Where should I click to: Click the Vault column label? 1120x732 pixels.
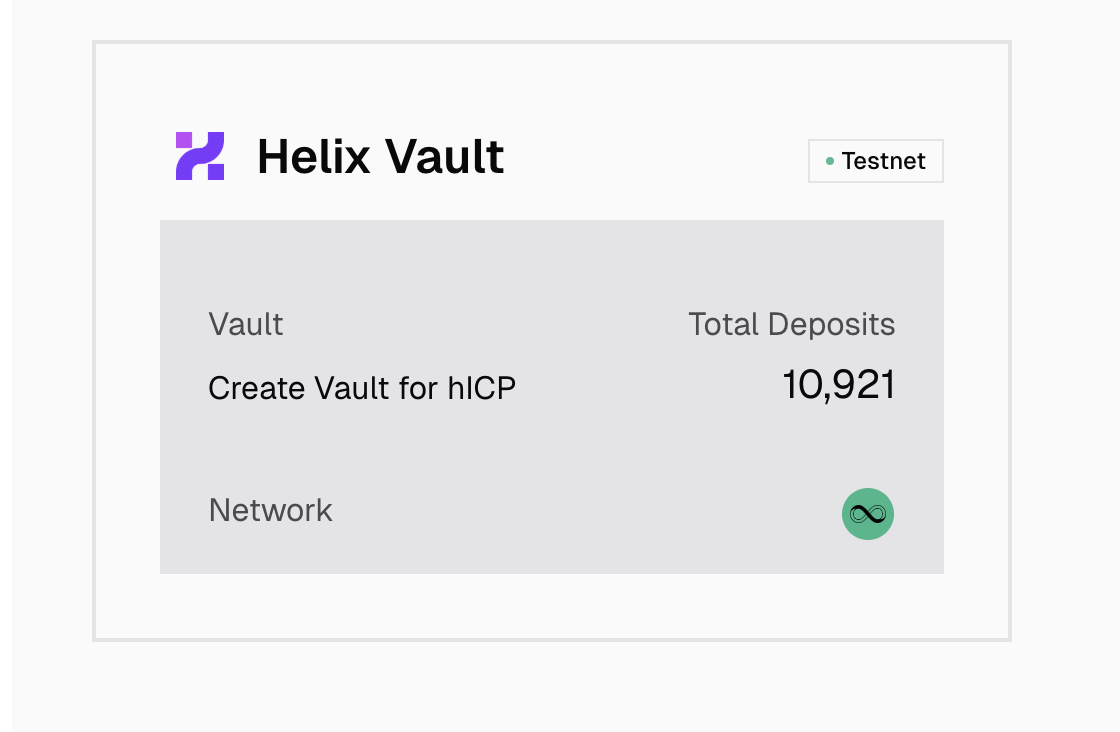[x=246, y=324]
